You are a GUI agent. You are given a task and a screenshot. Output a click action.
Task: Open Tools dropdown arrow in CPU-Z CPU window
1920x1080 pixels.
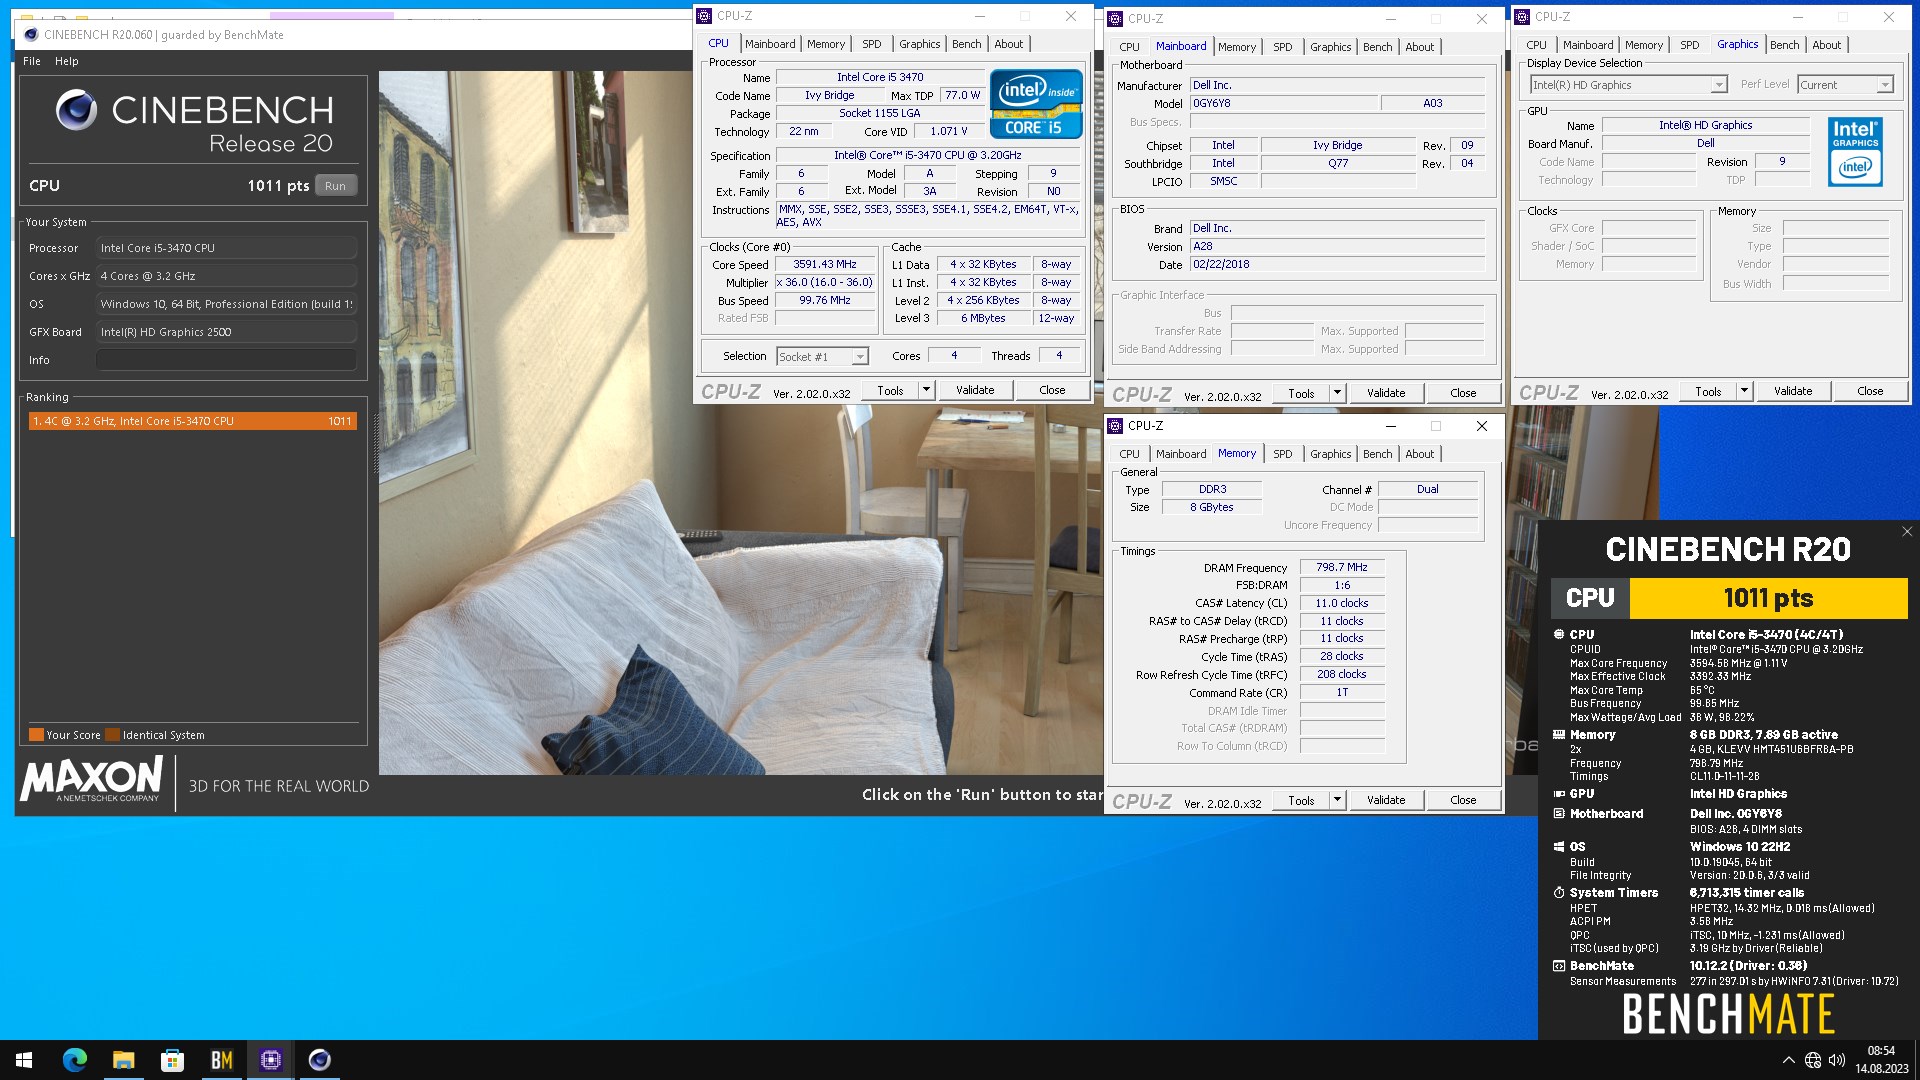coord(926,390)
